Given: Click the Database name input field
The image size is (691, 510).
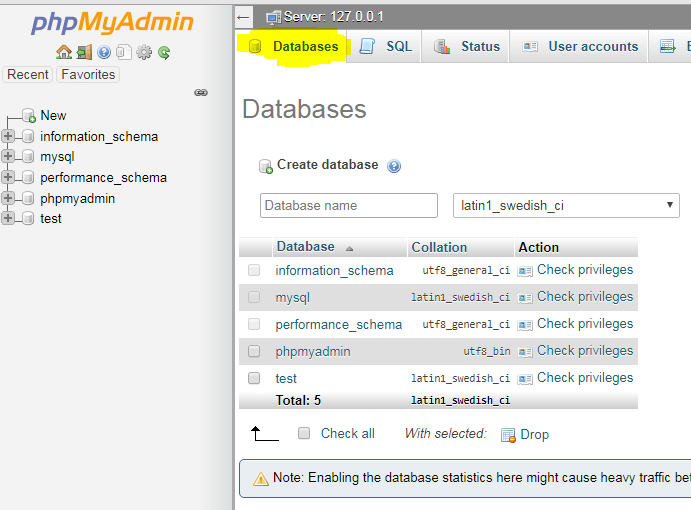Looking at the screenshot, I should [x=349, y=205].
